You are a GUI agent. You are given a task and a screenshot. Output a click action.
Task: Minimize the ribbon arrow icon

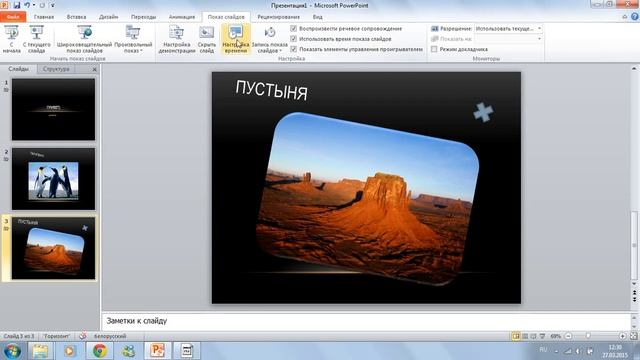(x=624, y=17)
